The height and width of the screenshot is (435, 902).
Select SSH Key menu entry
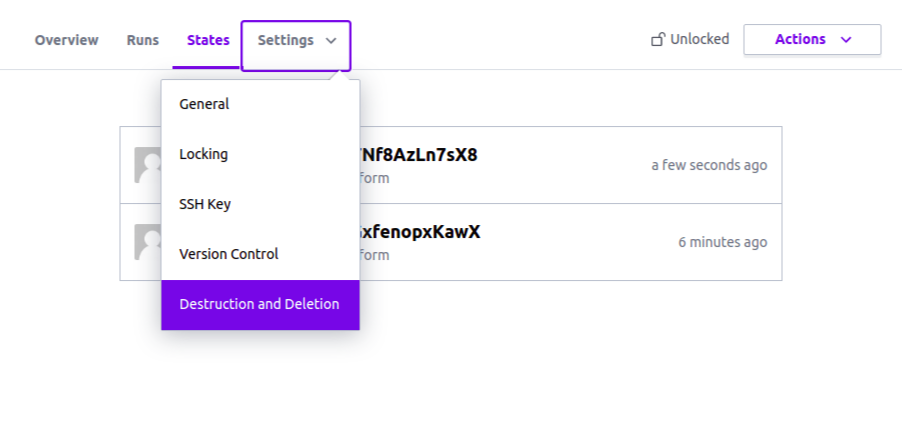pos(261,204)
